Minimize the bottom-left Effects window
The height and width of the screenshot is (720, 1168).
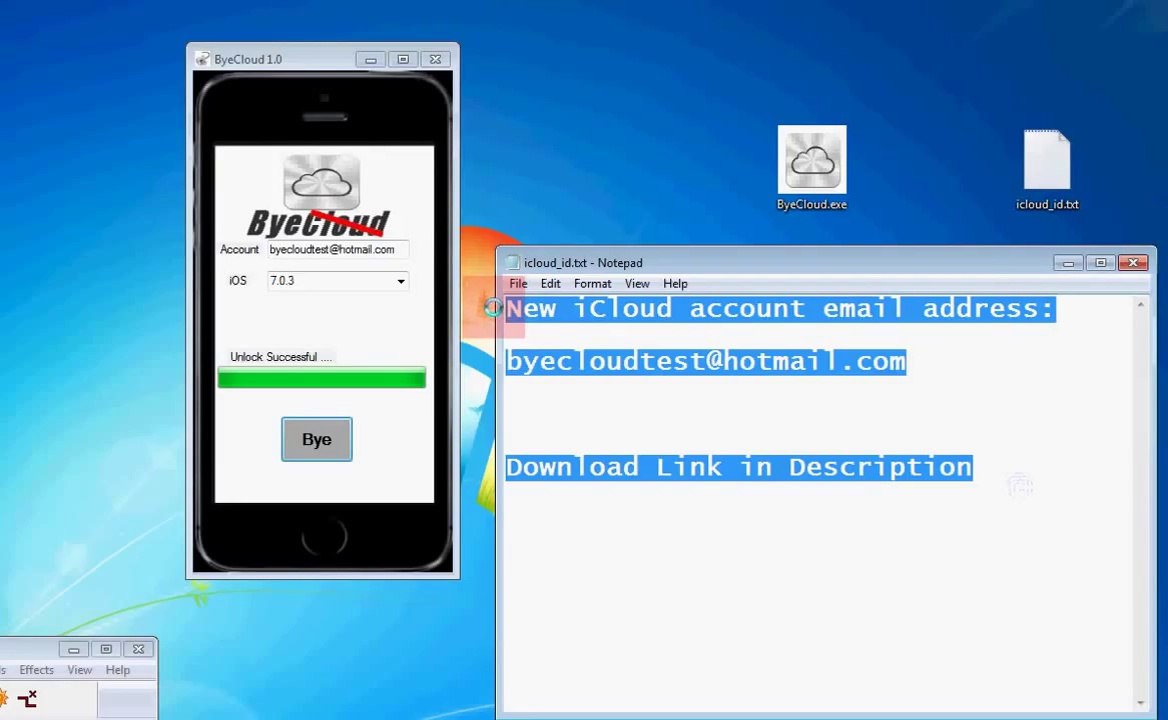(x=73, y=649)
